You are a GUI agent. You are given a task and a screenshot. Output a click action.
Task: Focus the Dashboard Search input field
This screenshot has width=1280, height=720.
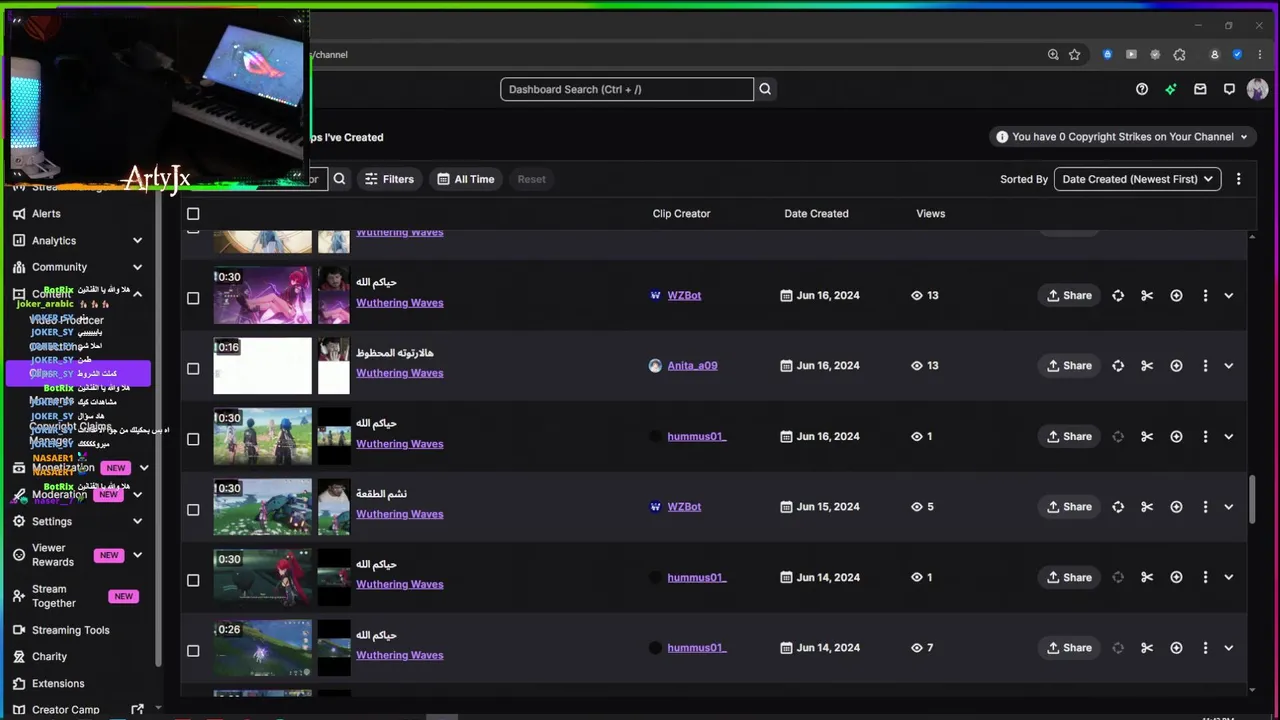(627, 89)
